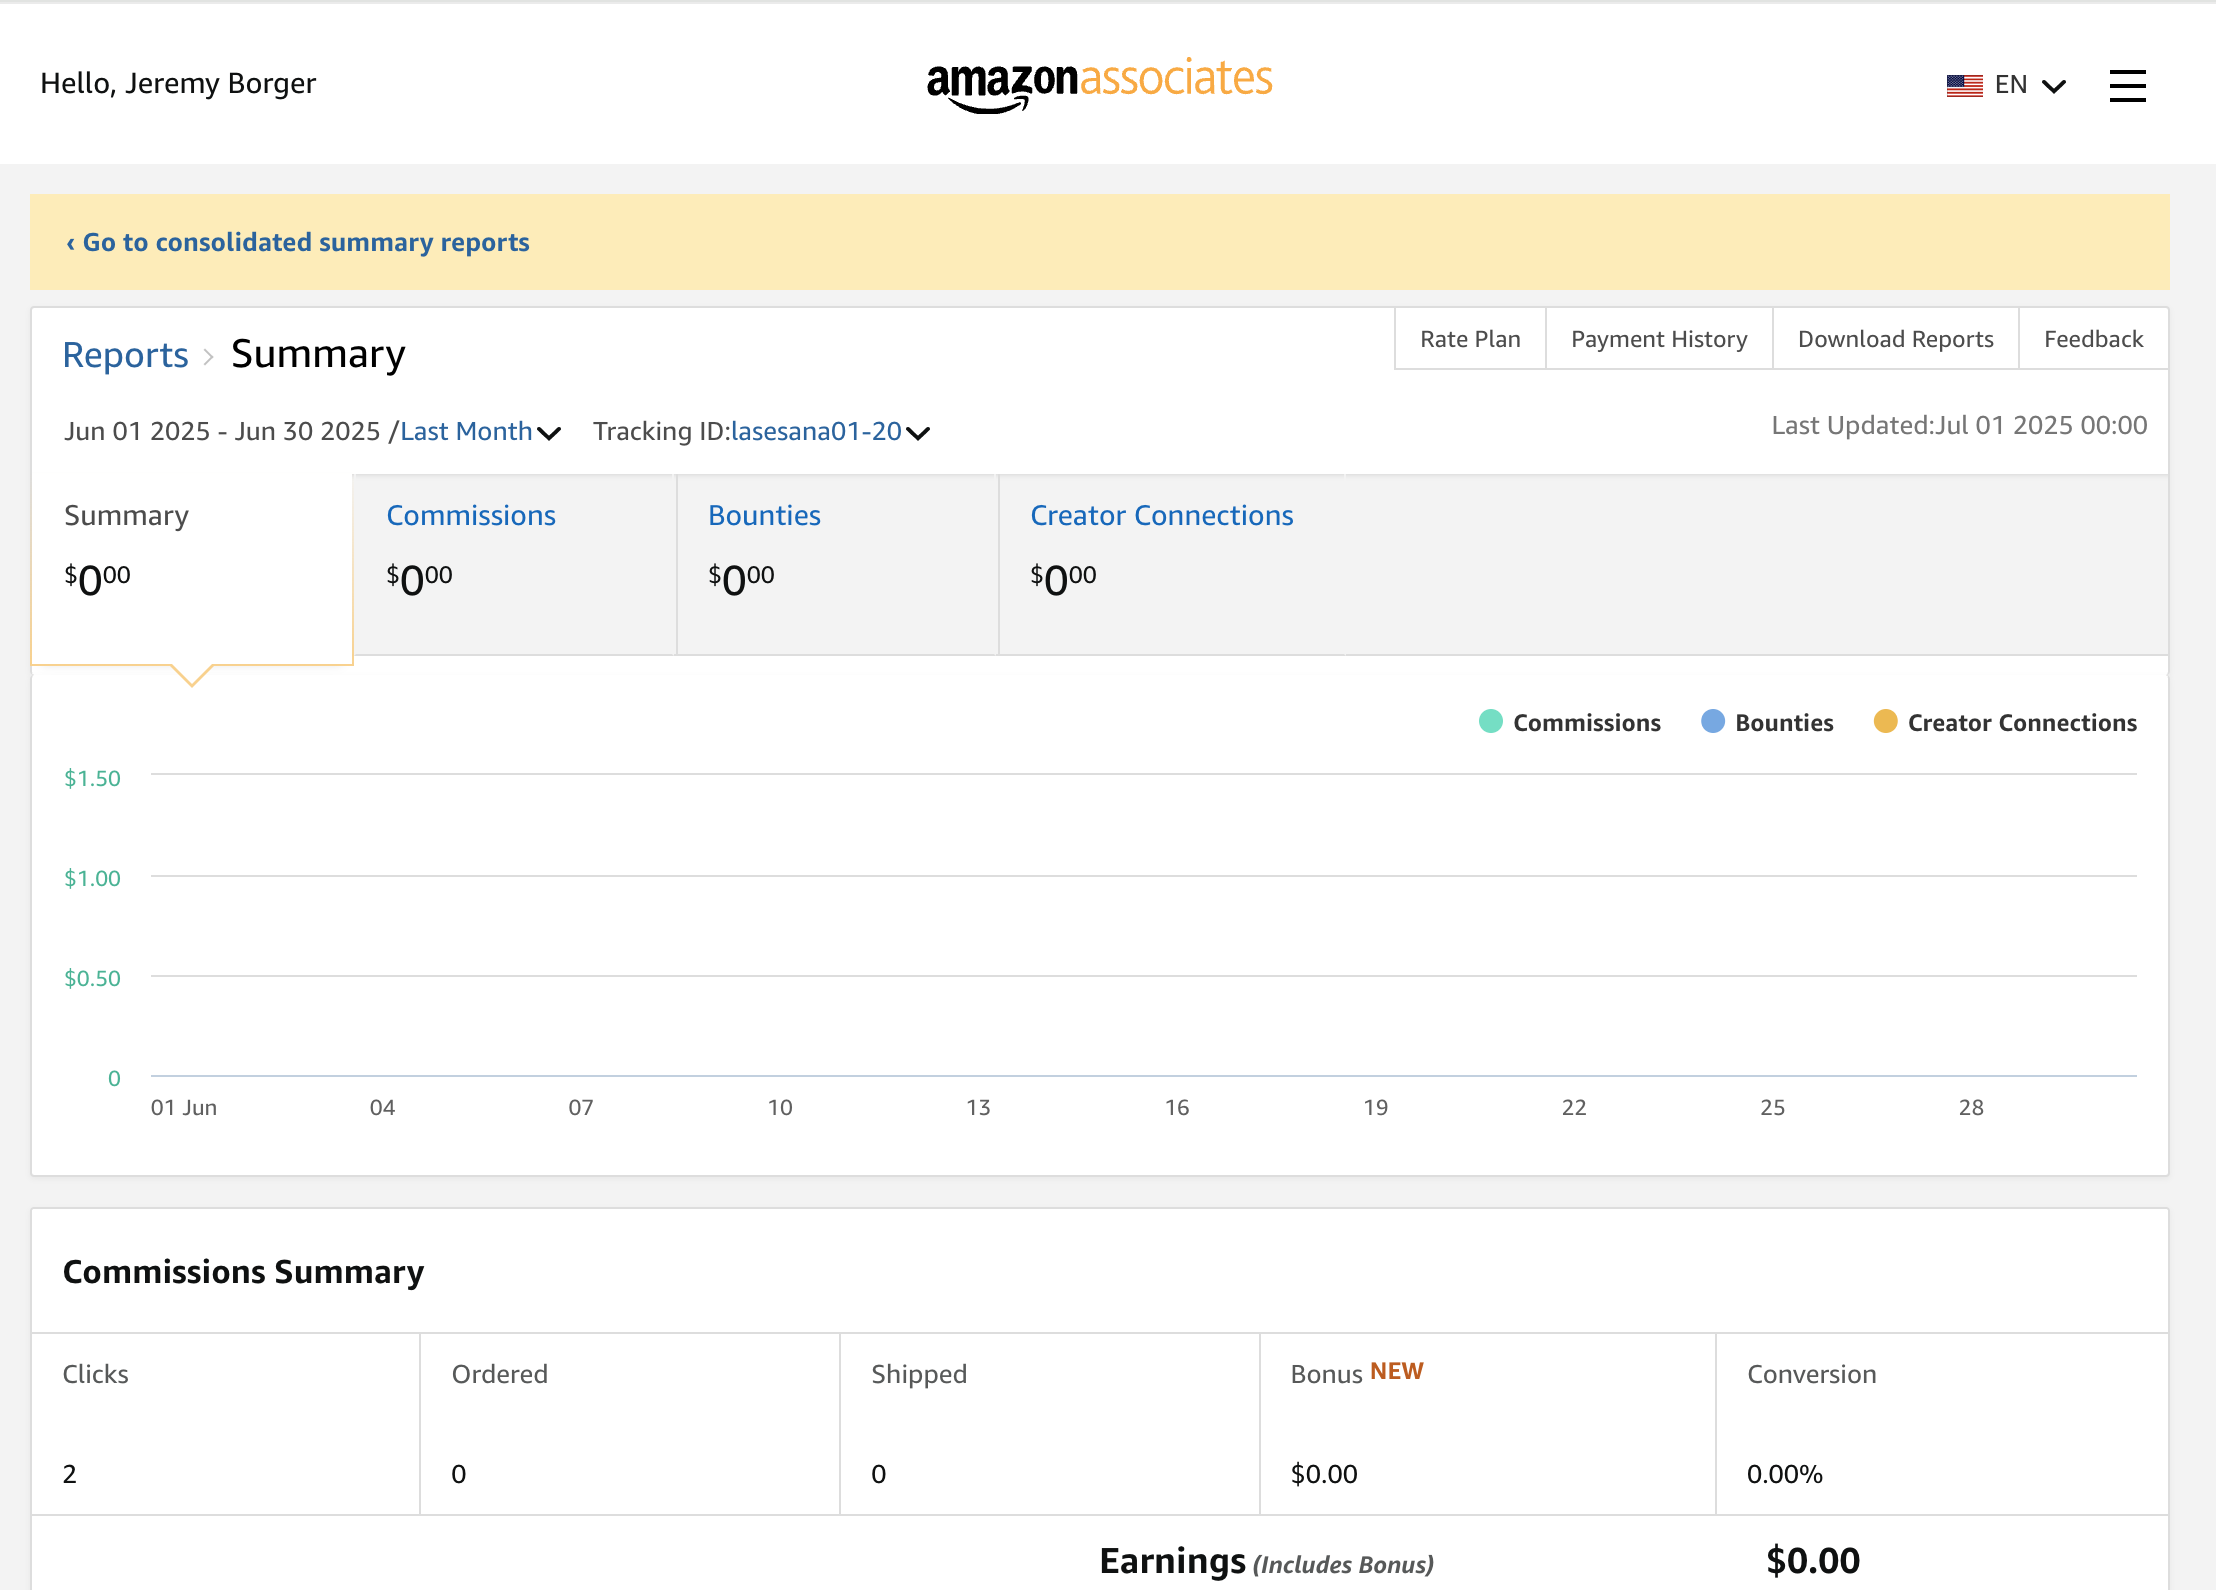The width and height of the screenshot is (2216, 1590).
Task: Expand the Tracking ID lasesana01-20 dropdown
Action: coord(830,431)
